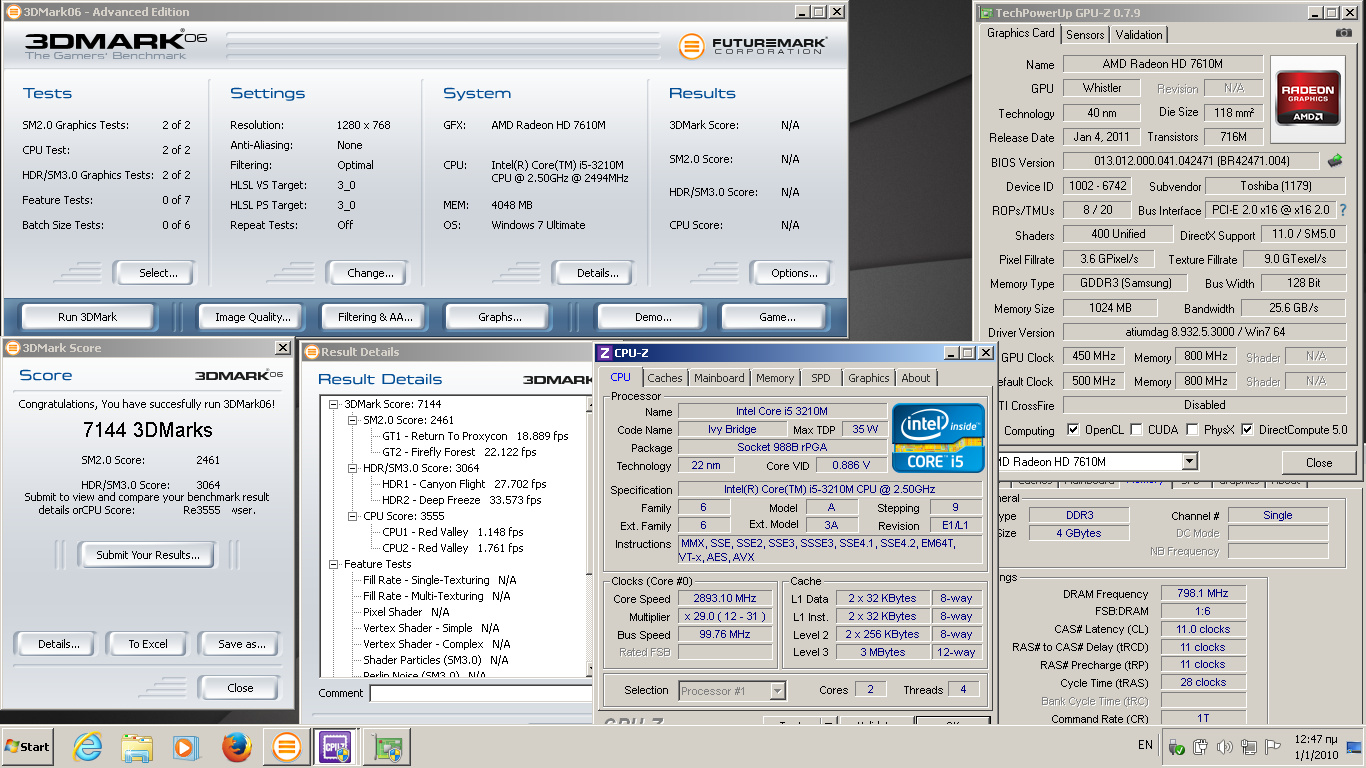The image size is (1366, 768).
Task: Click the volume speaker tray icon
Action: click(1225, 747)
